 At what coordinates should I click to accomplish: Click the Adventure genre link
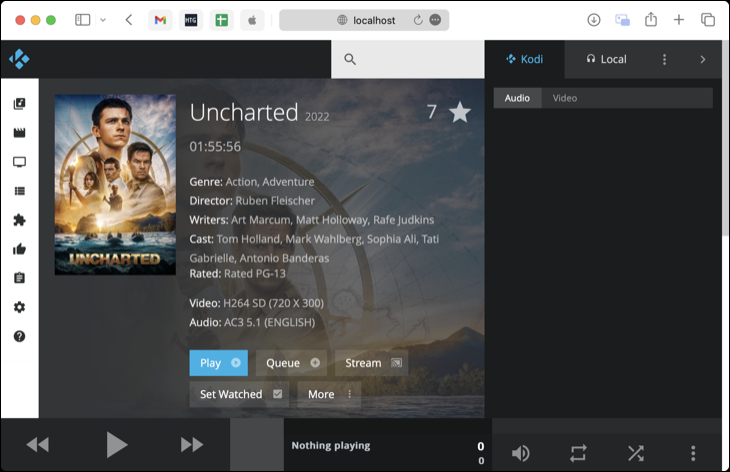[288, 182]
